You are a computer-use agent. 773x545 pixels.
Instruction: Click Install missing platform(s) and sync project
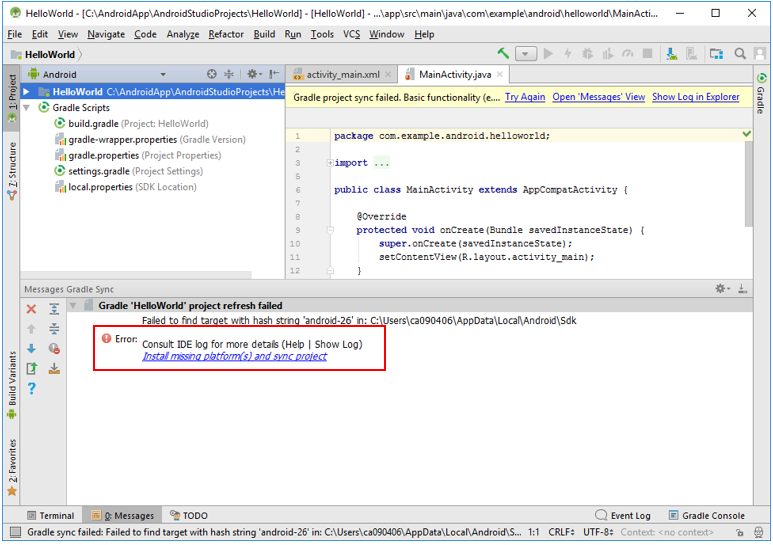coord(235,356)
